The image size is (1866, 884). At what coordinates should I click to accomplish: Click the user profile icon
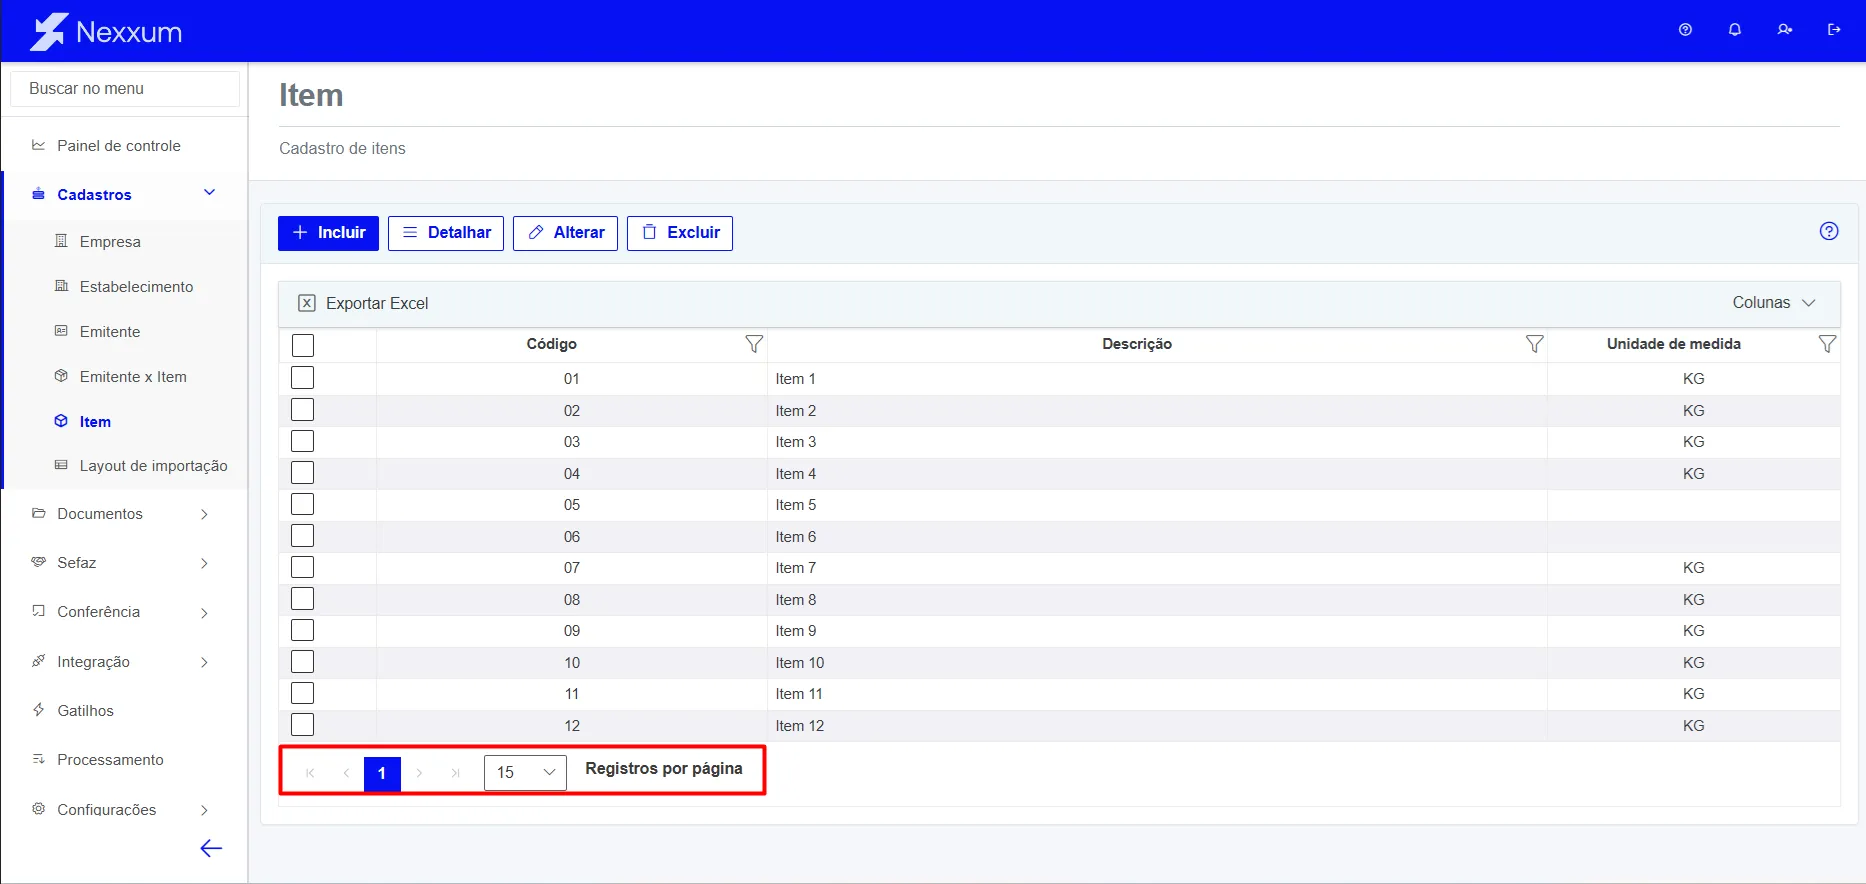[1785, 30]
